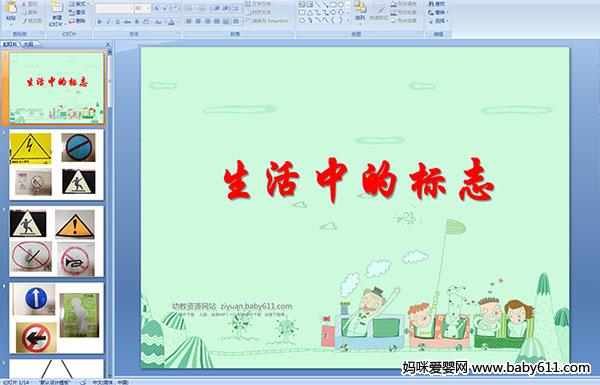Switch to the Slides tab in the left pane

tap(10, 44)
